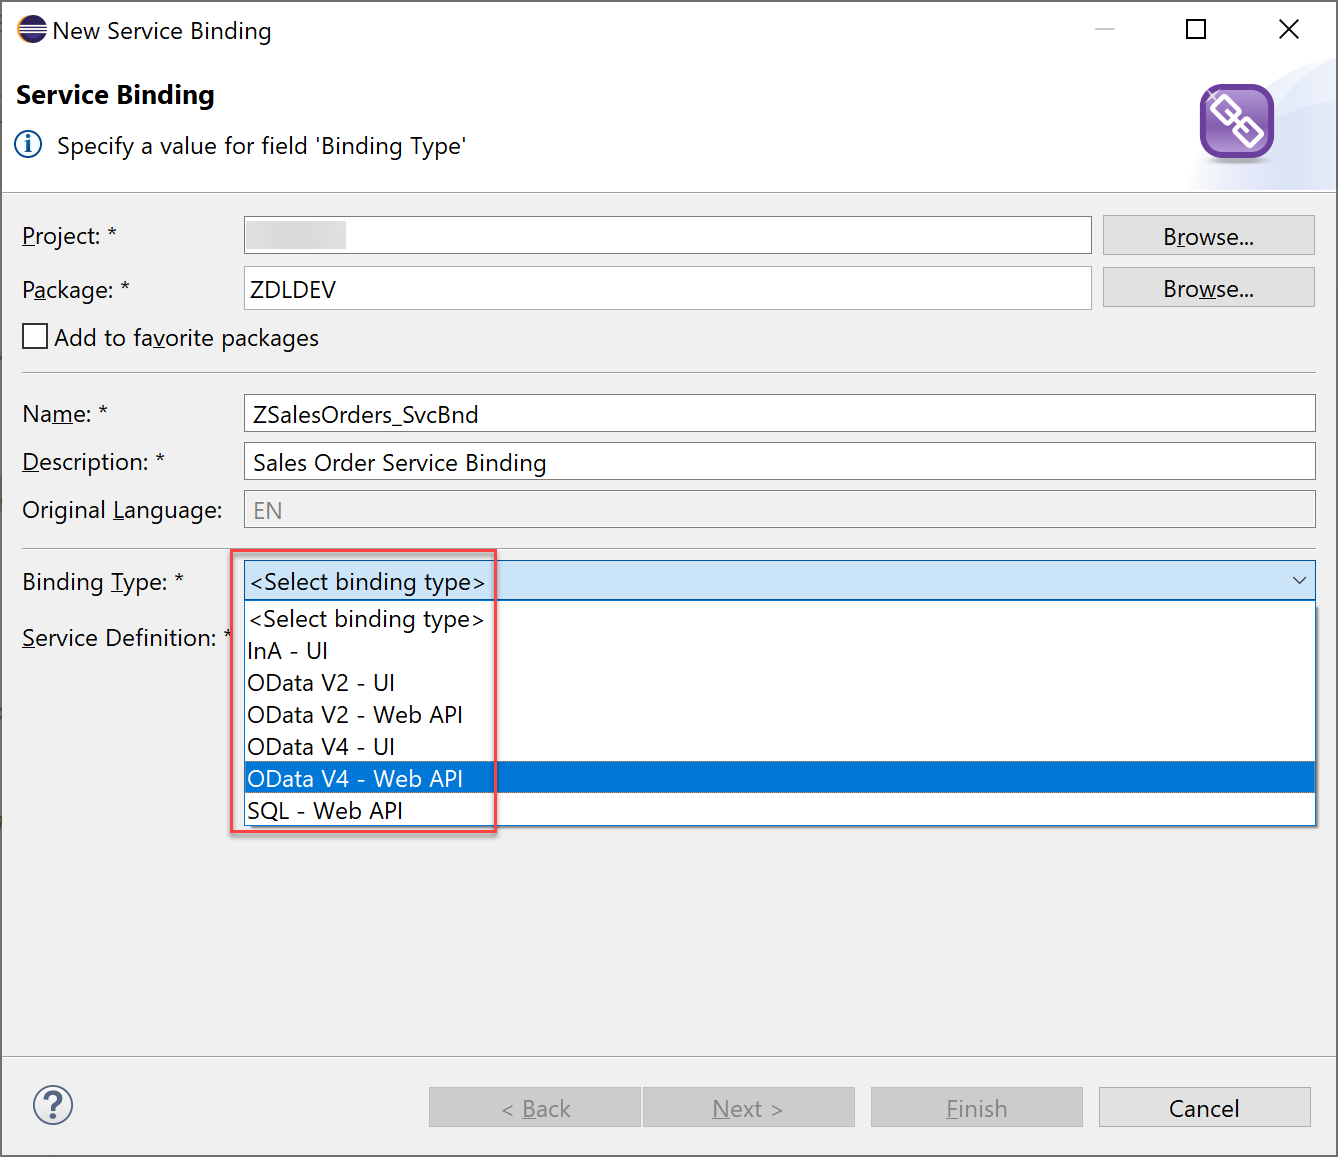The height and width of the screenshot is (1157, 1338).
Task: Click the Back button
Action: 535,1108
